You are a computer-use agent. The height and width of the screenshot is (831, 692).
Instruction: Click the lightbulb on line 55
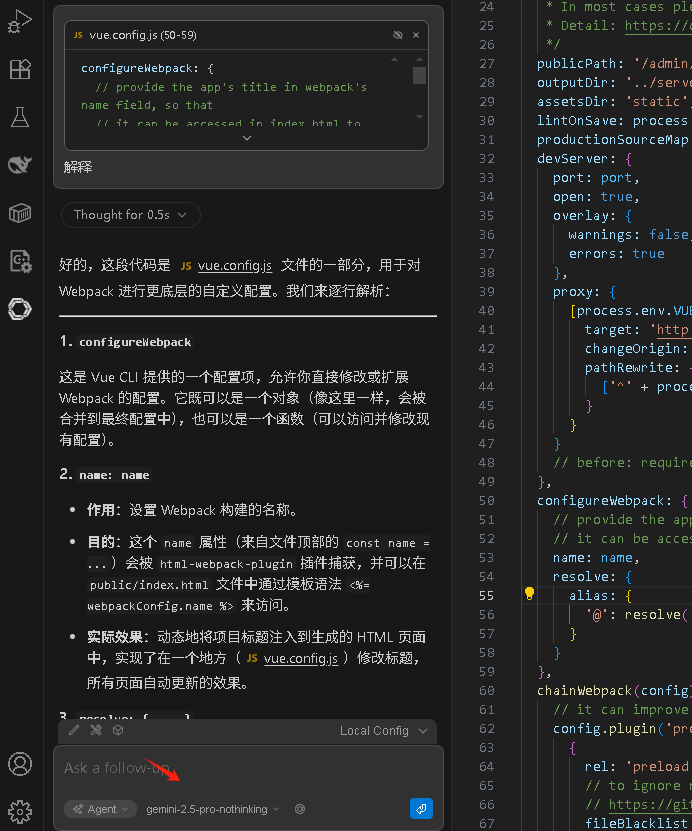(x=530, y=595)
